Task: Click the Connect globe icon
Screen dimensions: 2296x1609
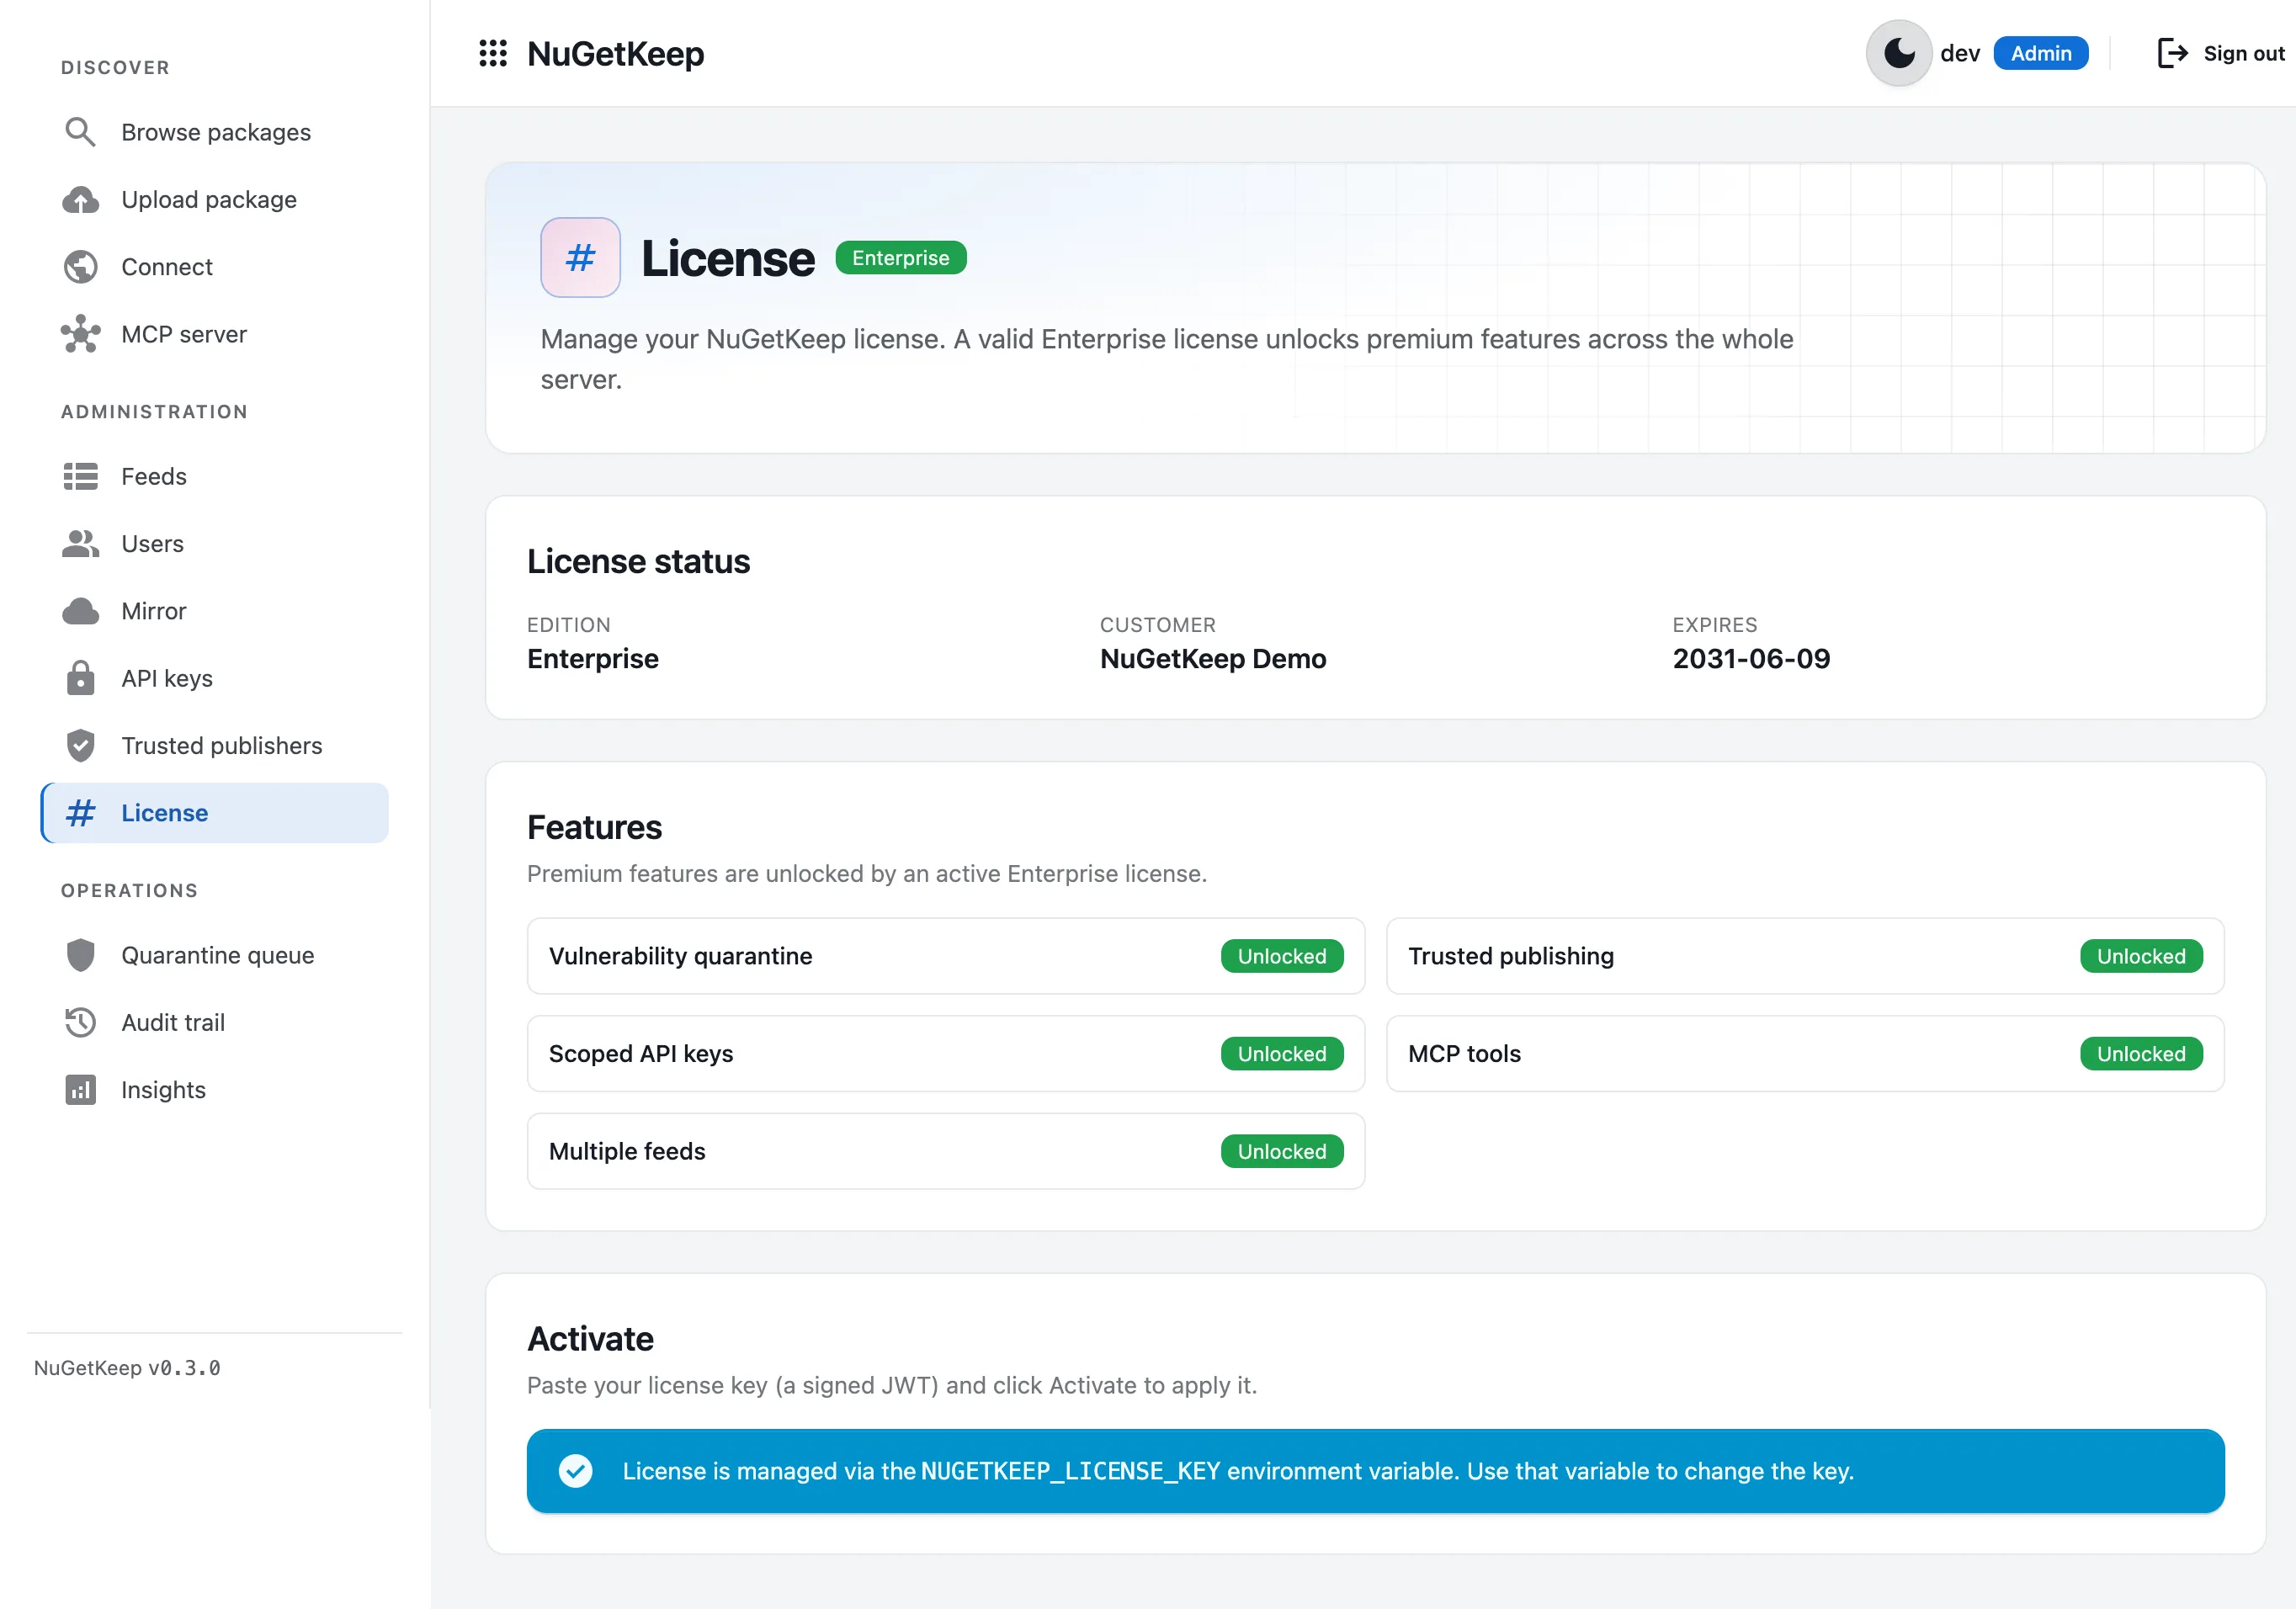Action: pos(80,267)
